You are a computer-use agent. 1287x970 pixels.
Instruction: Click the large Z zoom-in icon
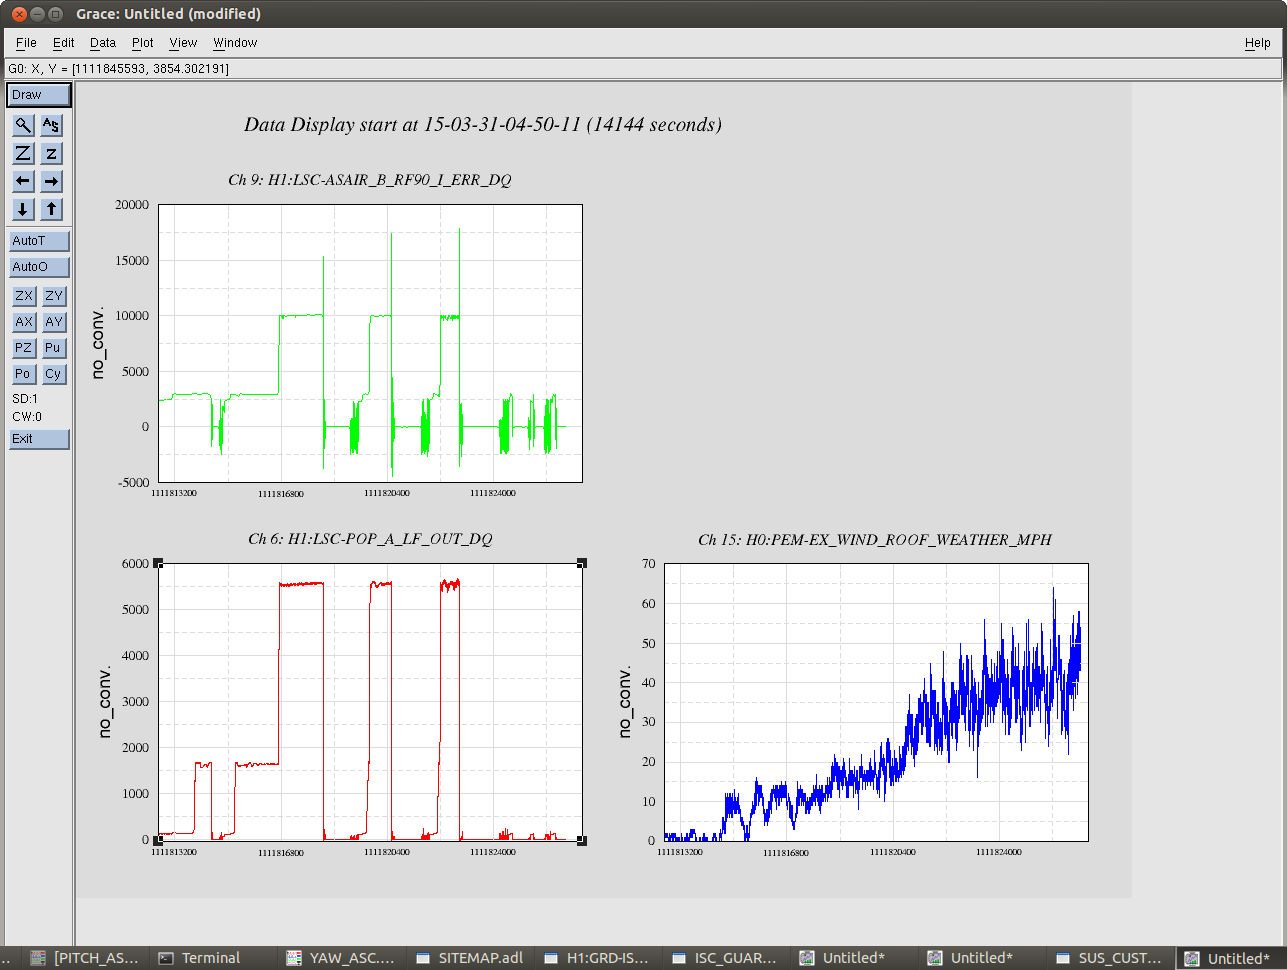(x=23, y=153)
